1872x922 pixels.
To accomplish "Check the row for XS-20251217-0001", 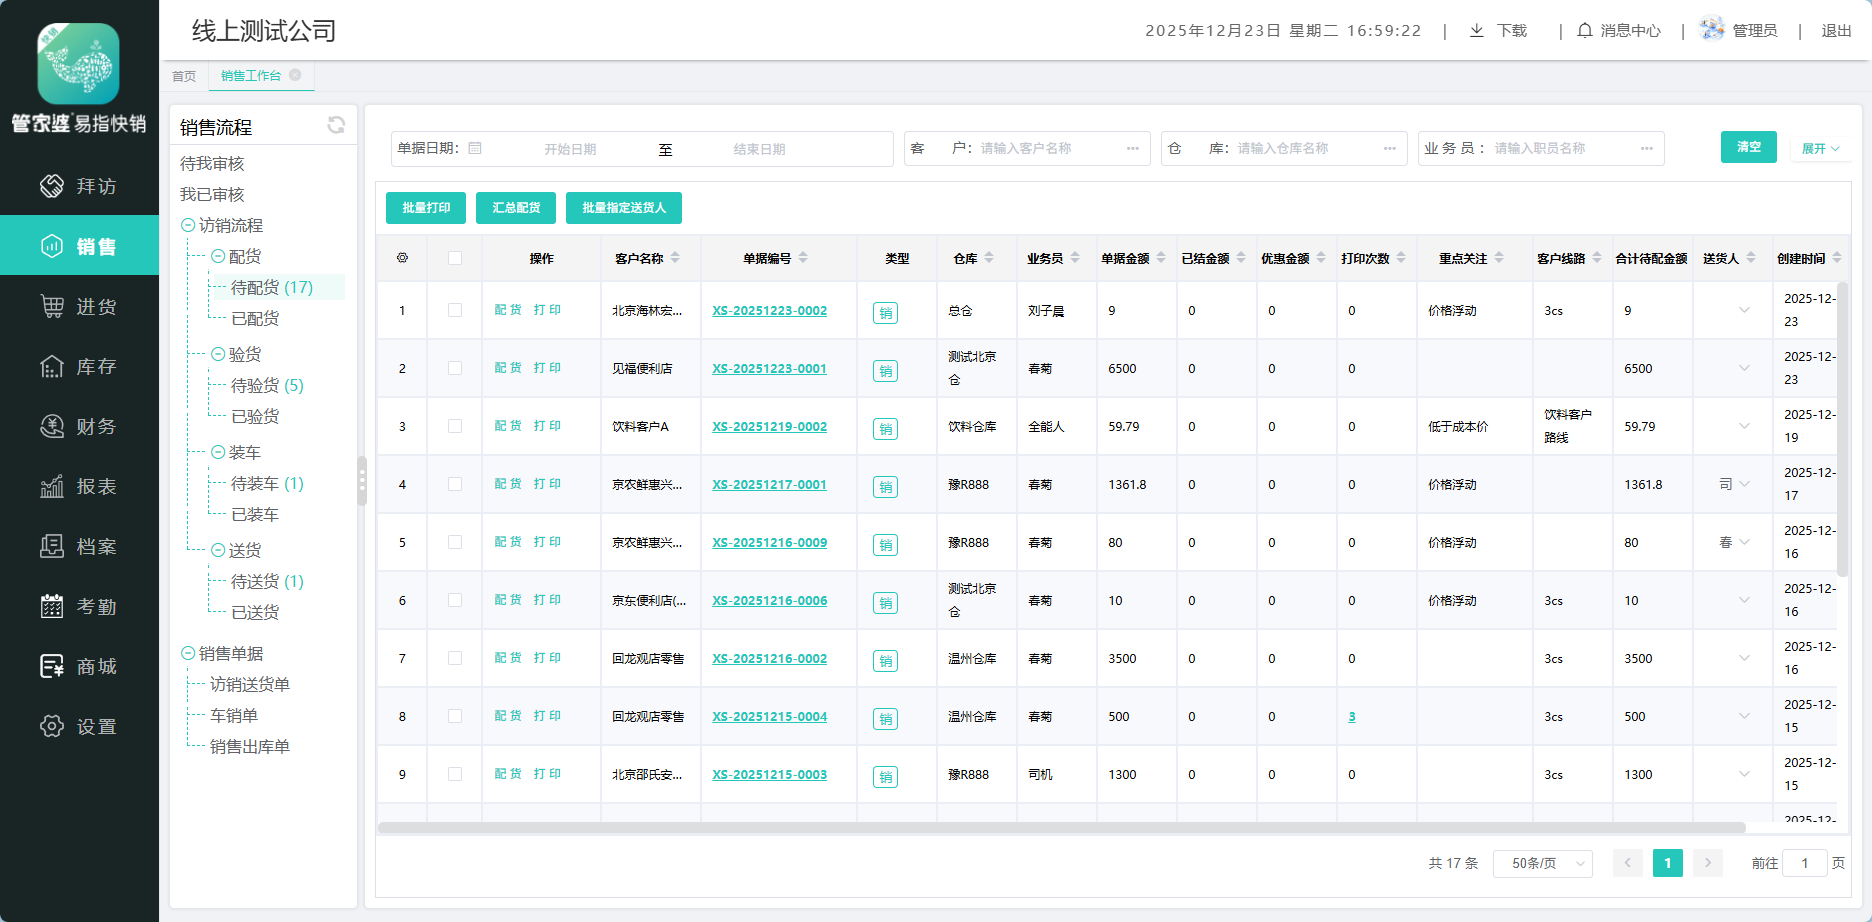I will 455,484.
